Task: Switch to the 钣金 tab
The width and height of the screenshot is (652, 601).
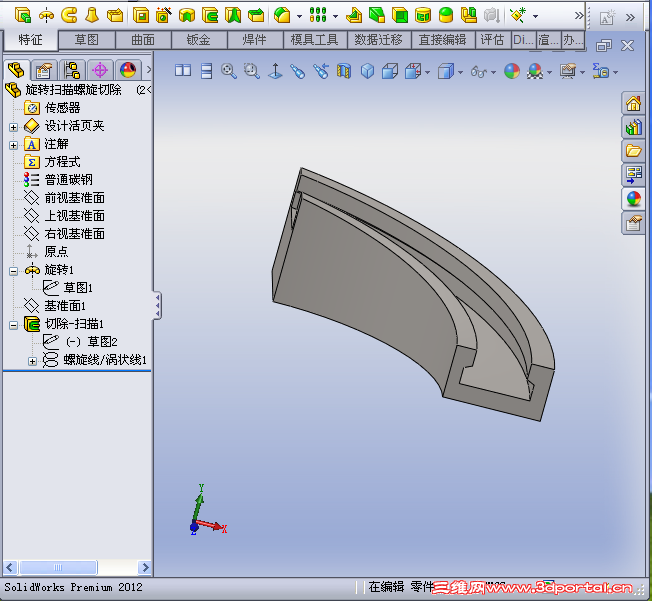Action: coord(198,40)
